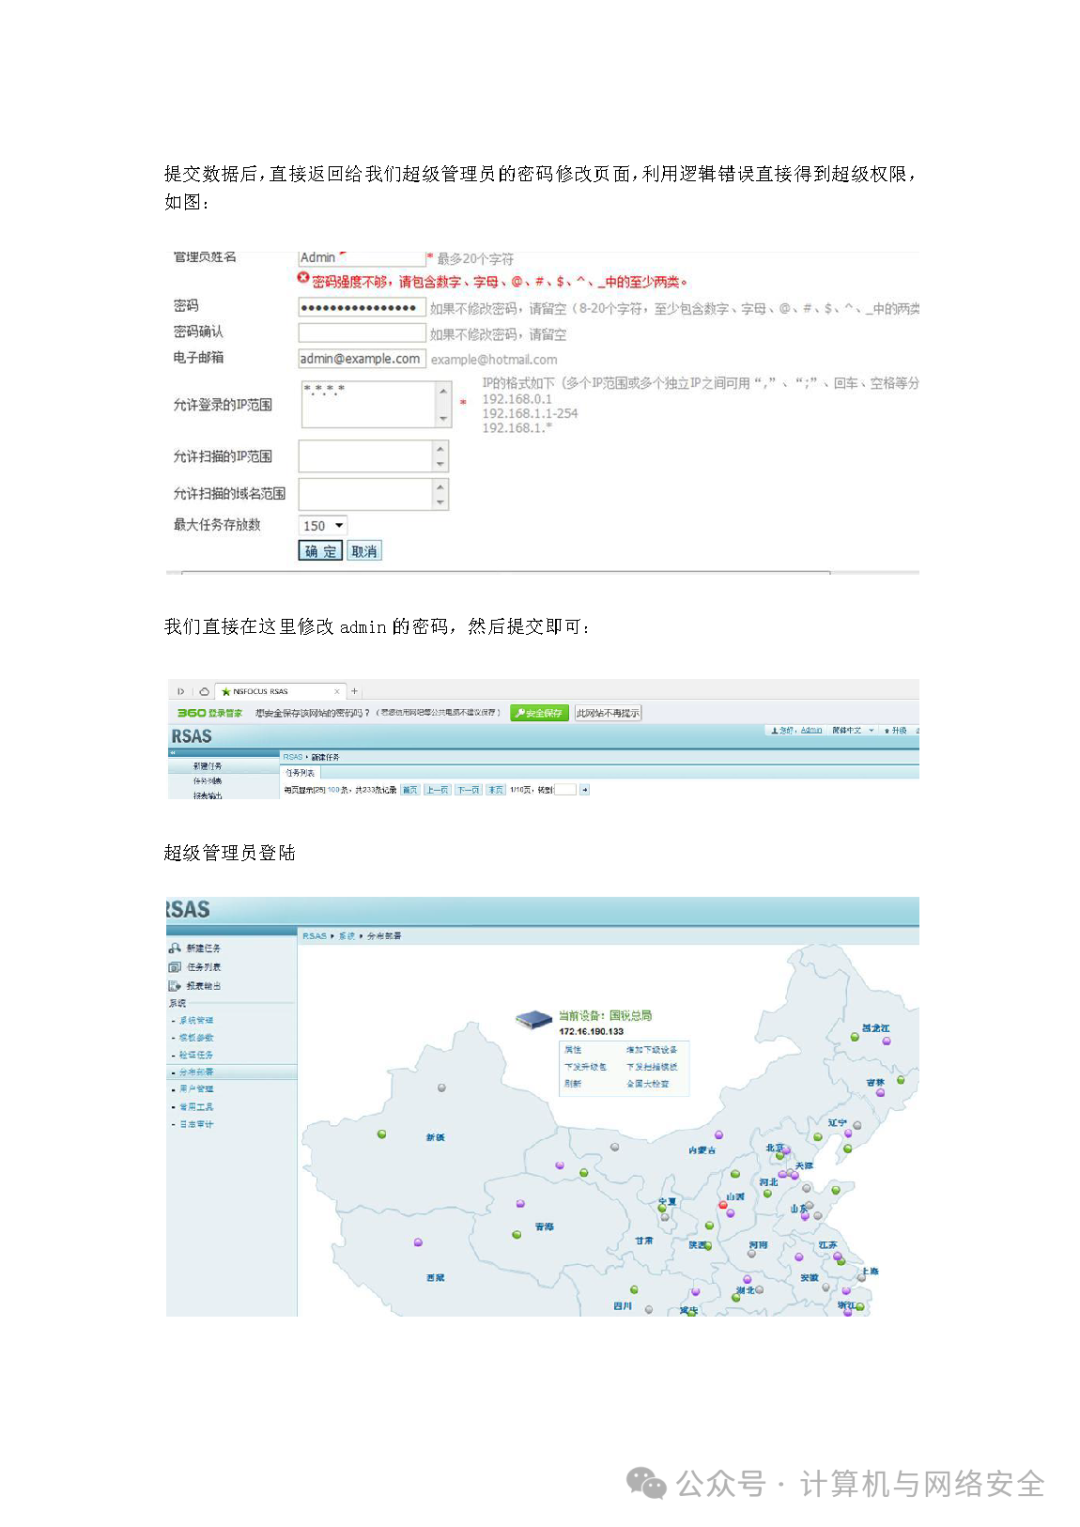Click scroll-down arrow of 允许登录的IP范围 box
The width and height of the screenshot is (1080, 1527).
[443, 419]
